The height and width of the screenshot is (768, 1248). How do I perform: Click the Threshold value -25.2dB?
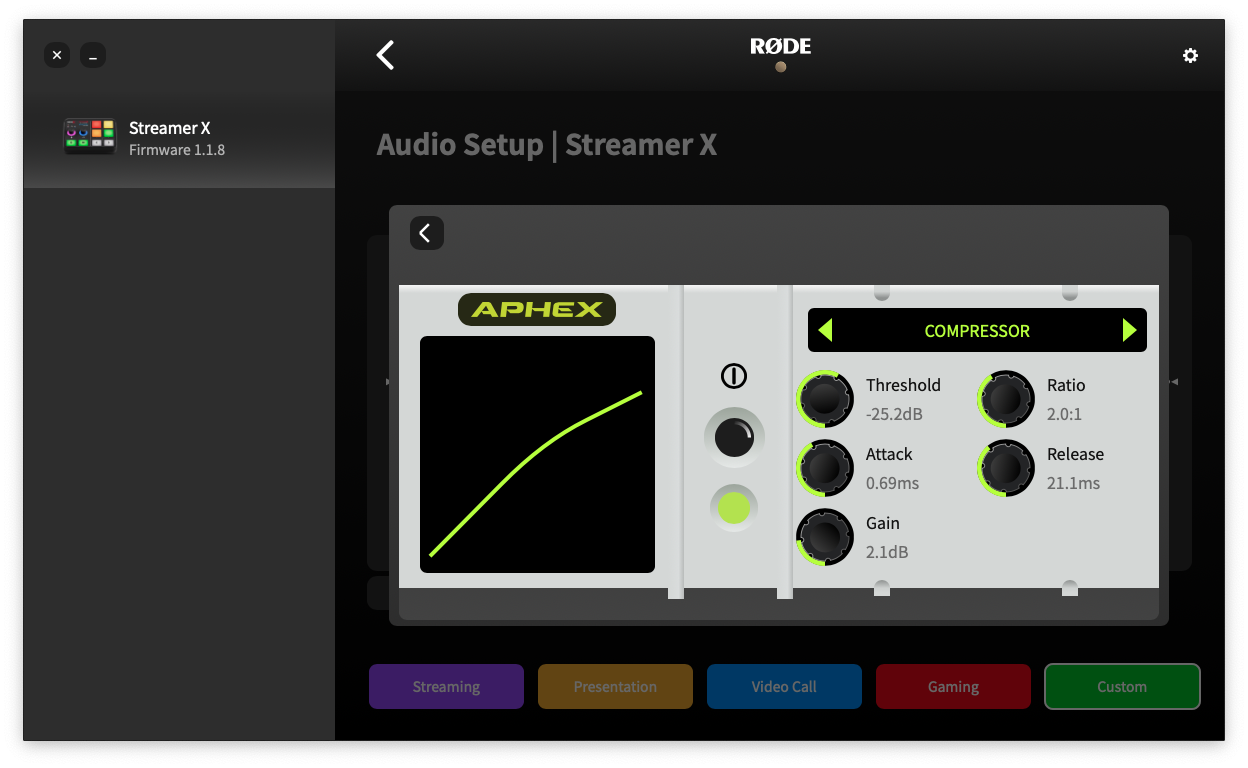[894, 414]
